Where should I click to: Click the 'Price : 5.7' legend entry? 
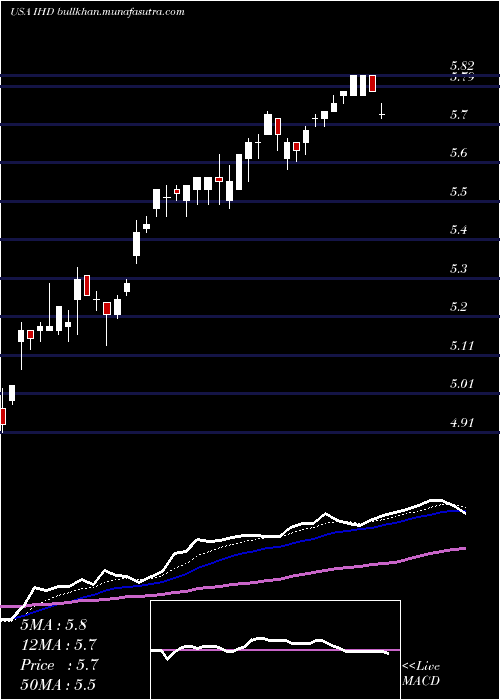(x=59, y=665)
